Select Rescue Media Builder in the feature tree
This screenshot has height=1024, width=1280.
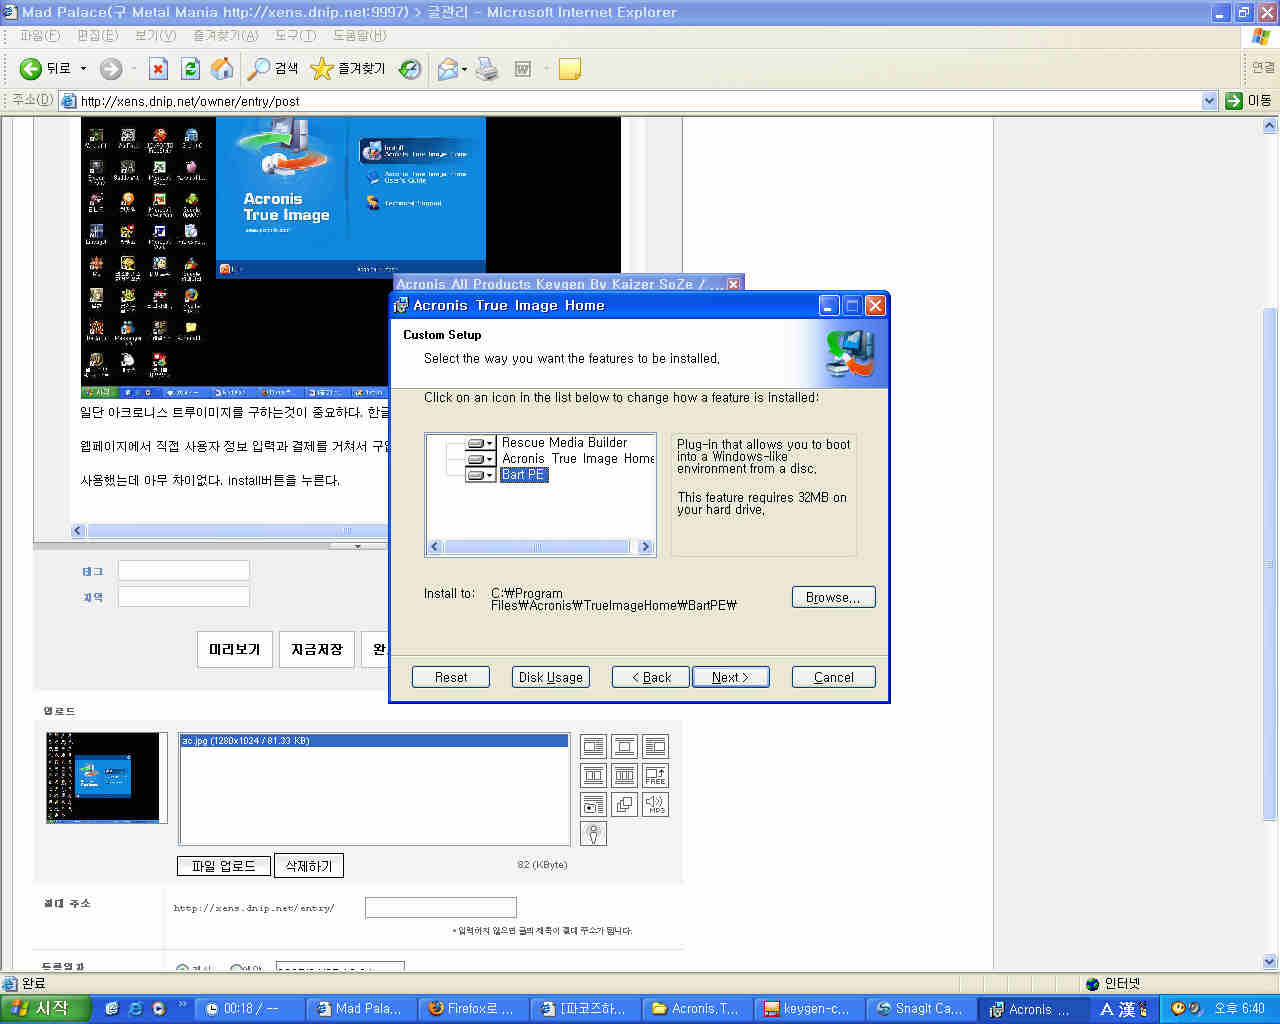564,443
